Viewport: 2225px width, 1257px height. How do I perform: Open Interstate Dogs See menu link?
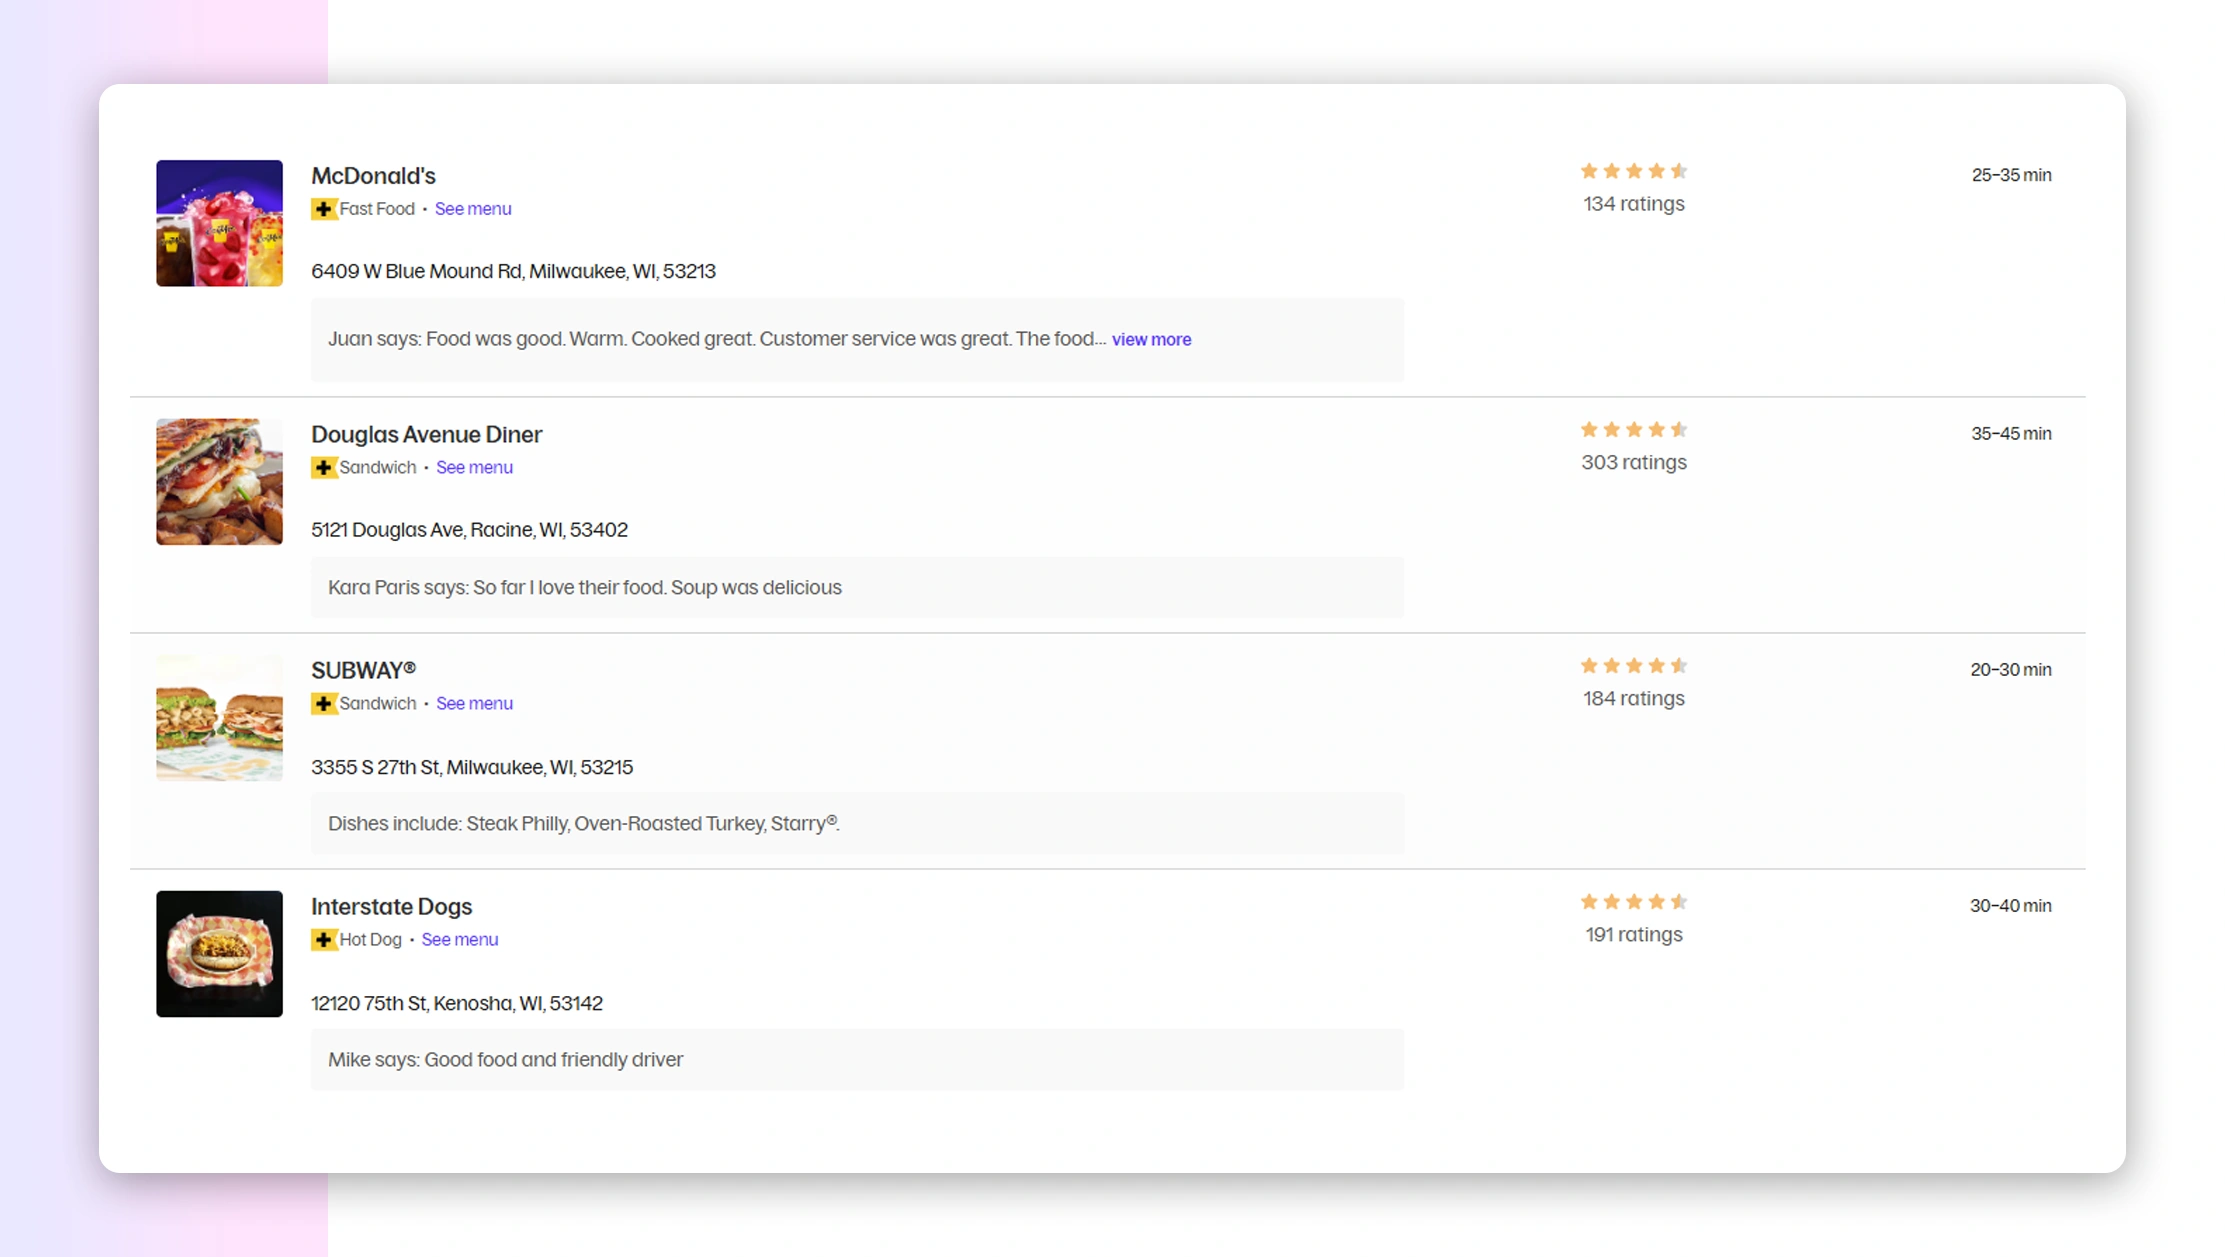coord(459,939)
